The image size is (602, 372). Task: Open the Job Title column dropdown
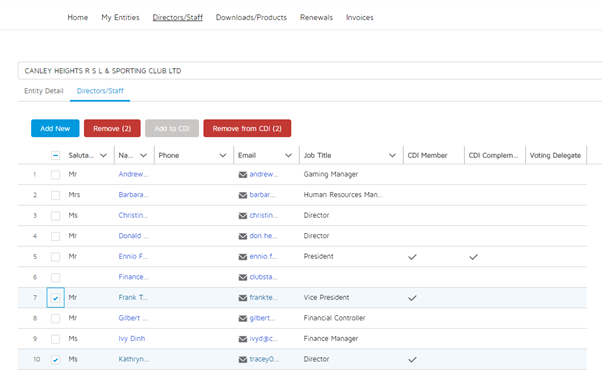click(x=392, y=155)
